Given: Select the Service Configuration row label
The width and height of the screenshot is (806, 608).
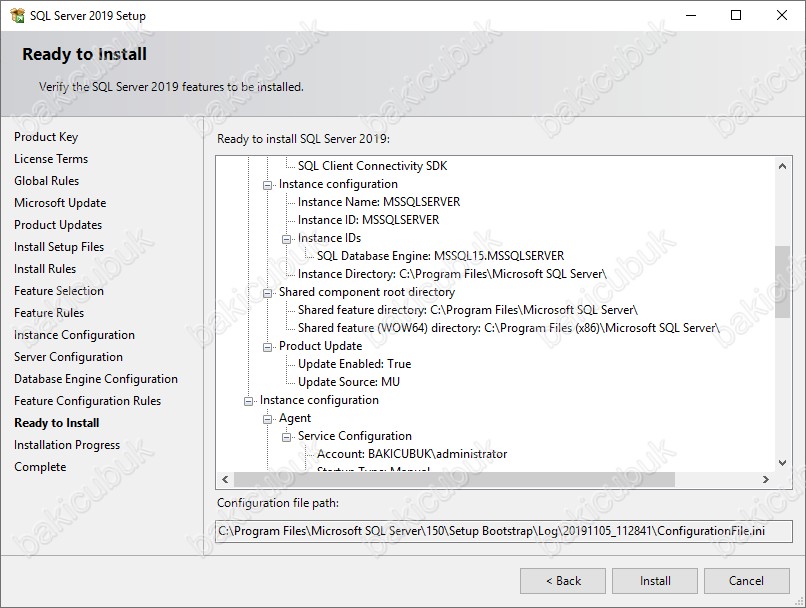Looking at the screenshot, I should (x=355, y=436).
